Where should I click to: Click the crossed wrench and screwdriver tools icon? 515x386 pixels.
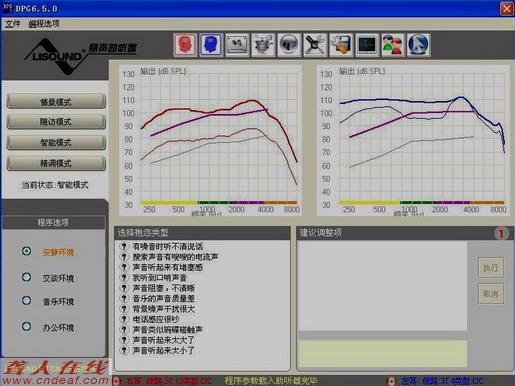[x=315, y=45]
